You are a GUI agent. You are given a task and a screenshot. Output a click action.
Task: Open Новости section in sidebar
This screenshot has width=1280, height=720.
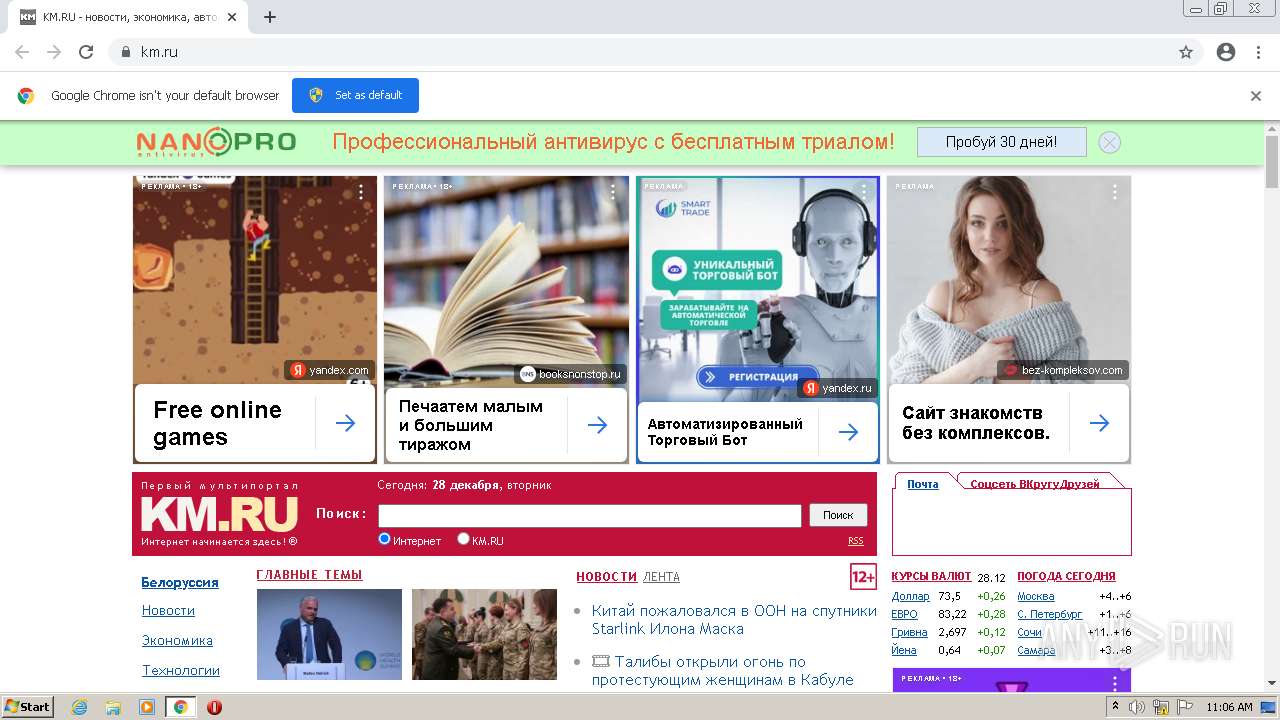[x=168, y=610]
